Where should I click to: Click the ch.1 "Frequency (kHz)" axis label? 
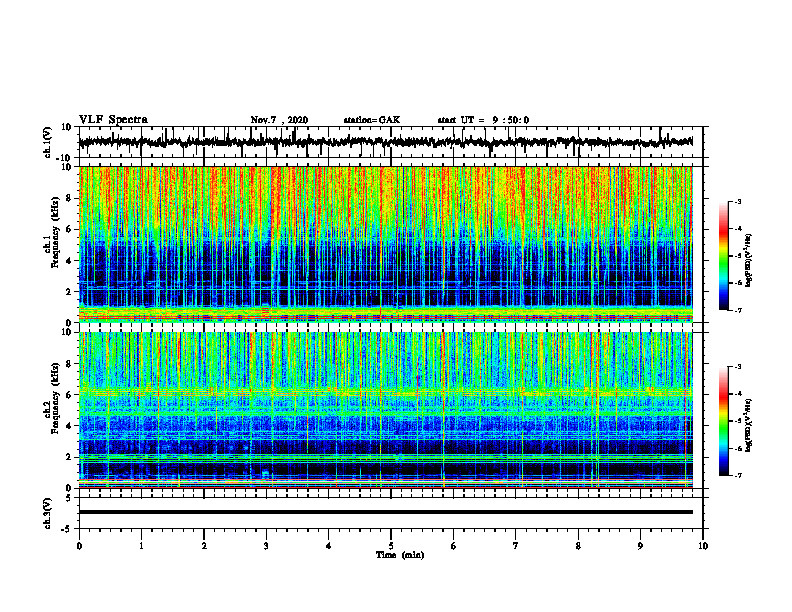55,233
